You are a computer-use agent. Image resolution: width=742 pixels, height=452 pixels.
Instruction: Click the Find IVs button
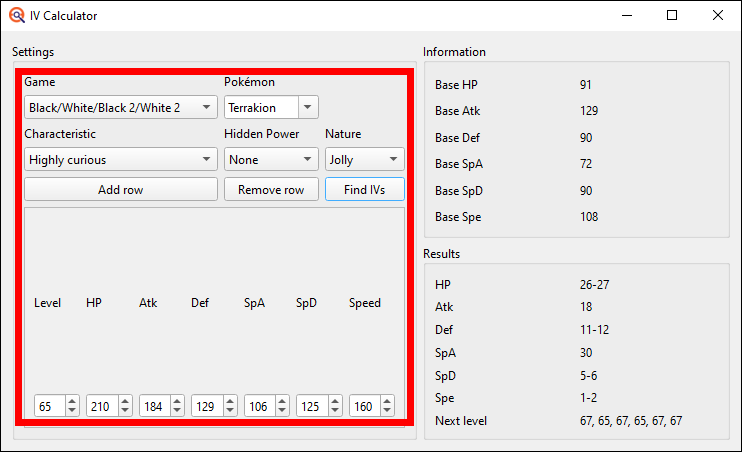pyautogui.click(x=364, y=189)
